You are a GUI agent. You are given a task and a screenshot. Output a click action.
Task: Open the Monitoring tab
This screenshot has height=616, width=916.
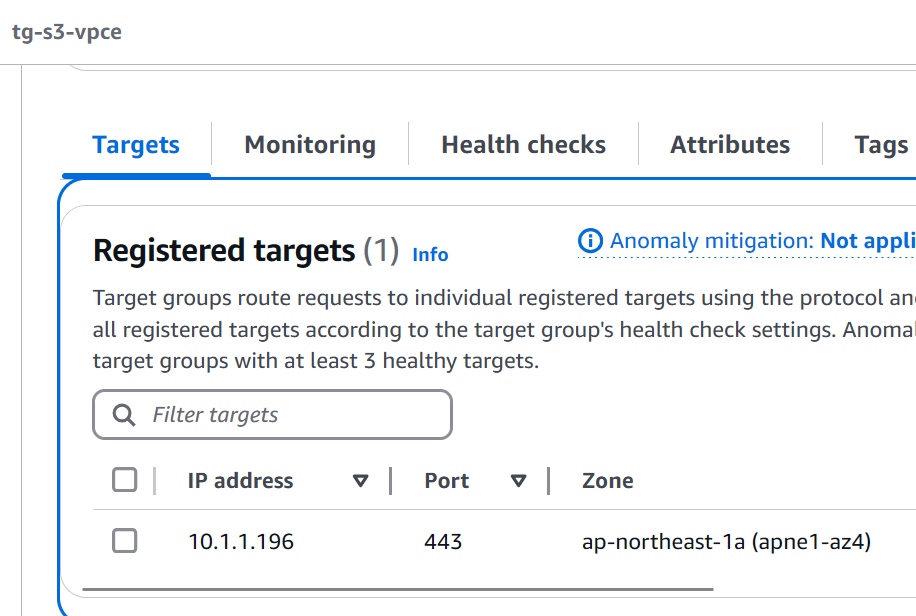pos(310,144)
